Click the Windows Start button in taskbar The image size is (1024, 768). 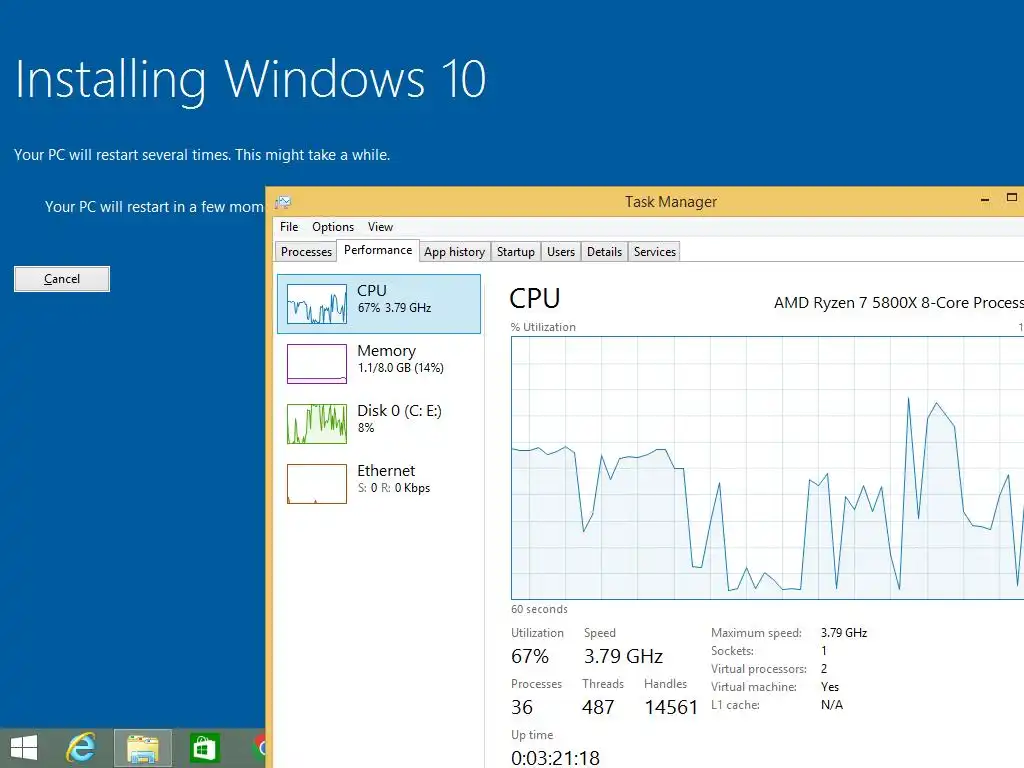coord(24,748)
